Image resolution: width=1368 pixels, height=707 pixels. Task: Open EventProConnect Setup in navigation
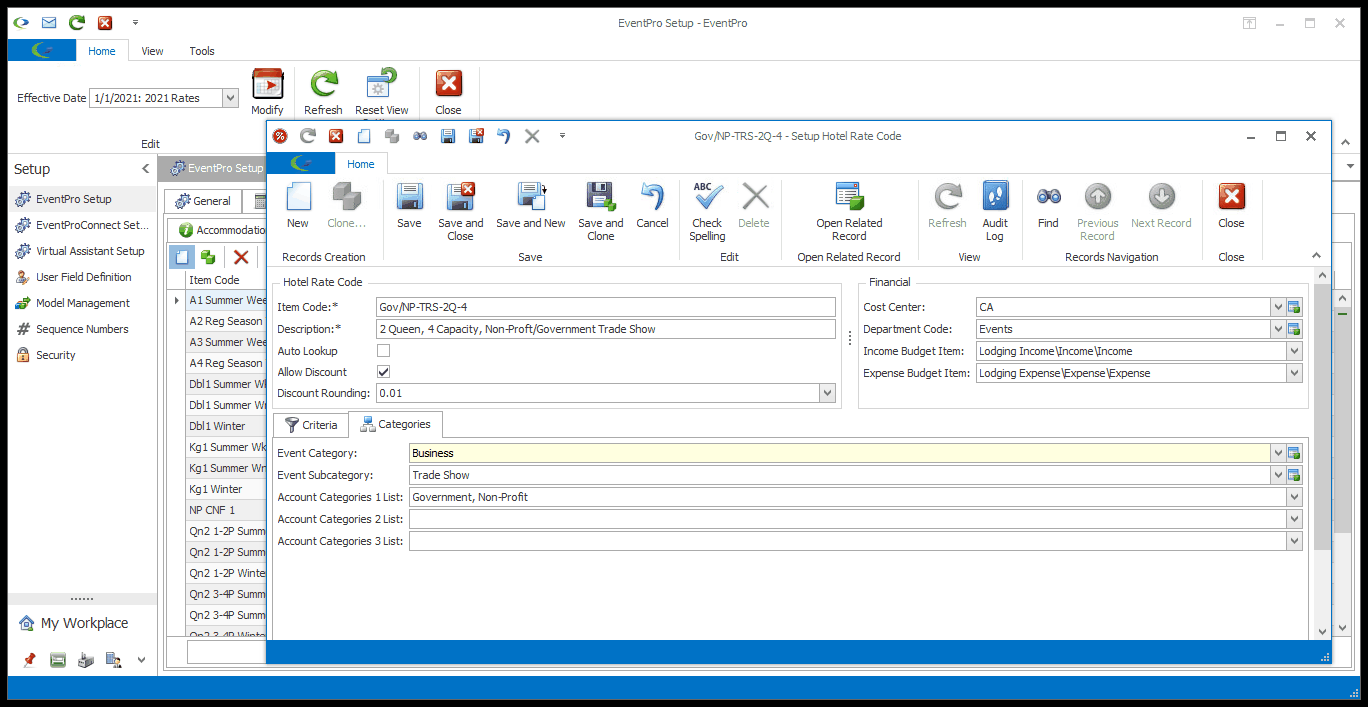tap(82, 225)
